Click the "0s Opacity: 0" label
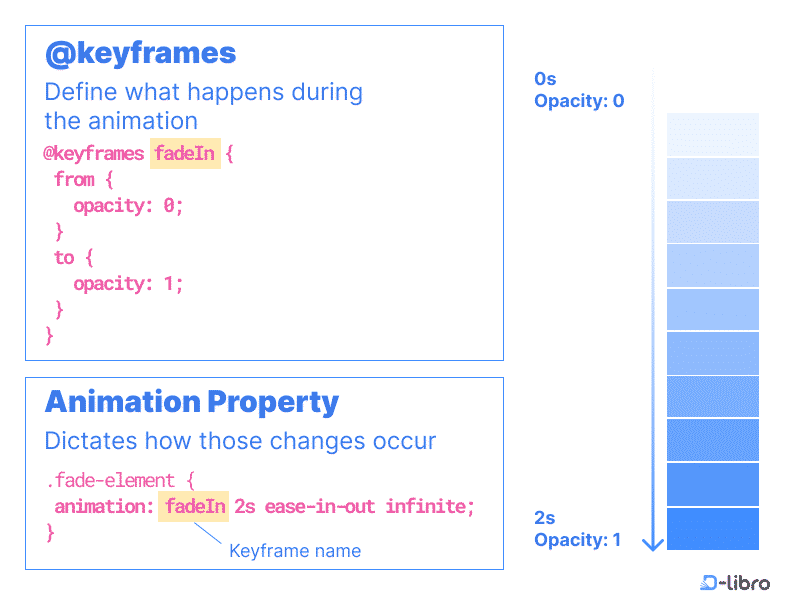Screen dimensions: 800x600 578,89
